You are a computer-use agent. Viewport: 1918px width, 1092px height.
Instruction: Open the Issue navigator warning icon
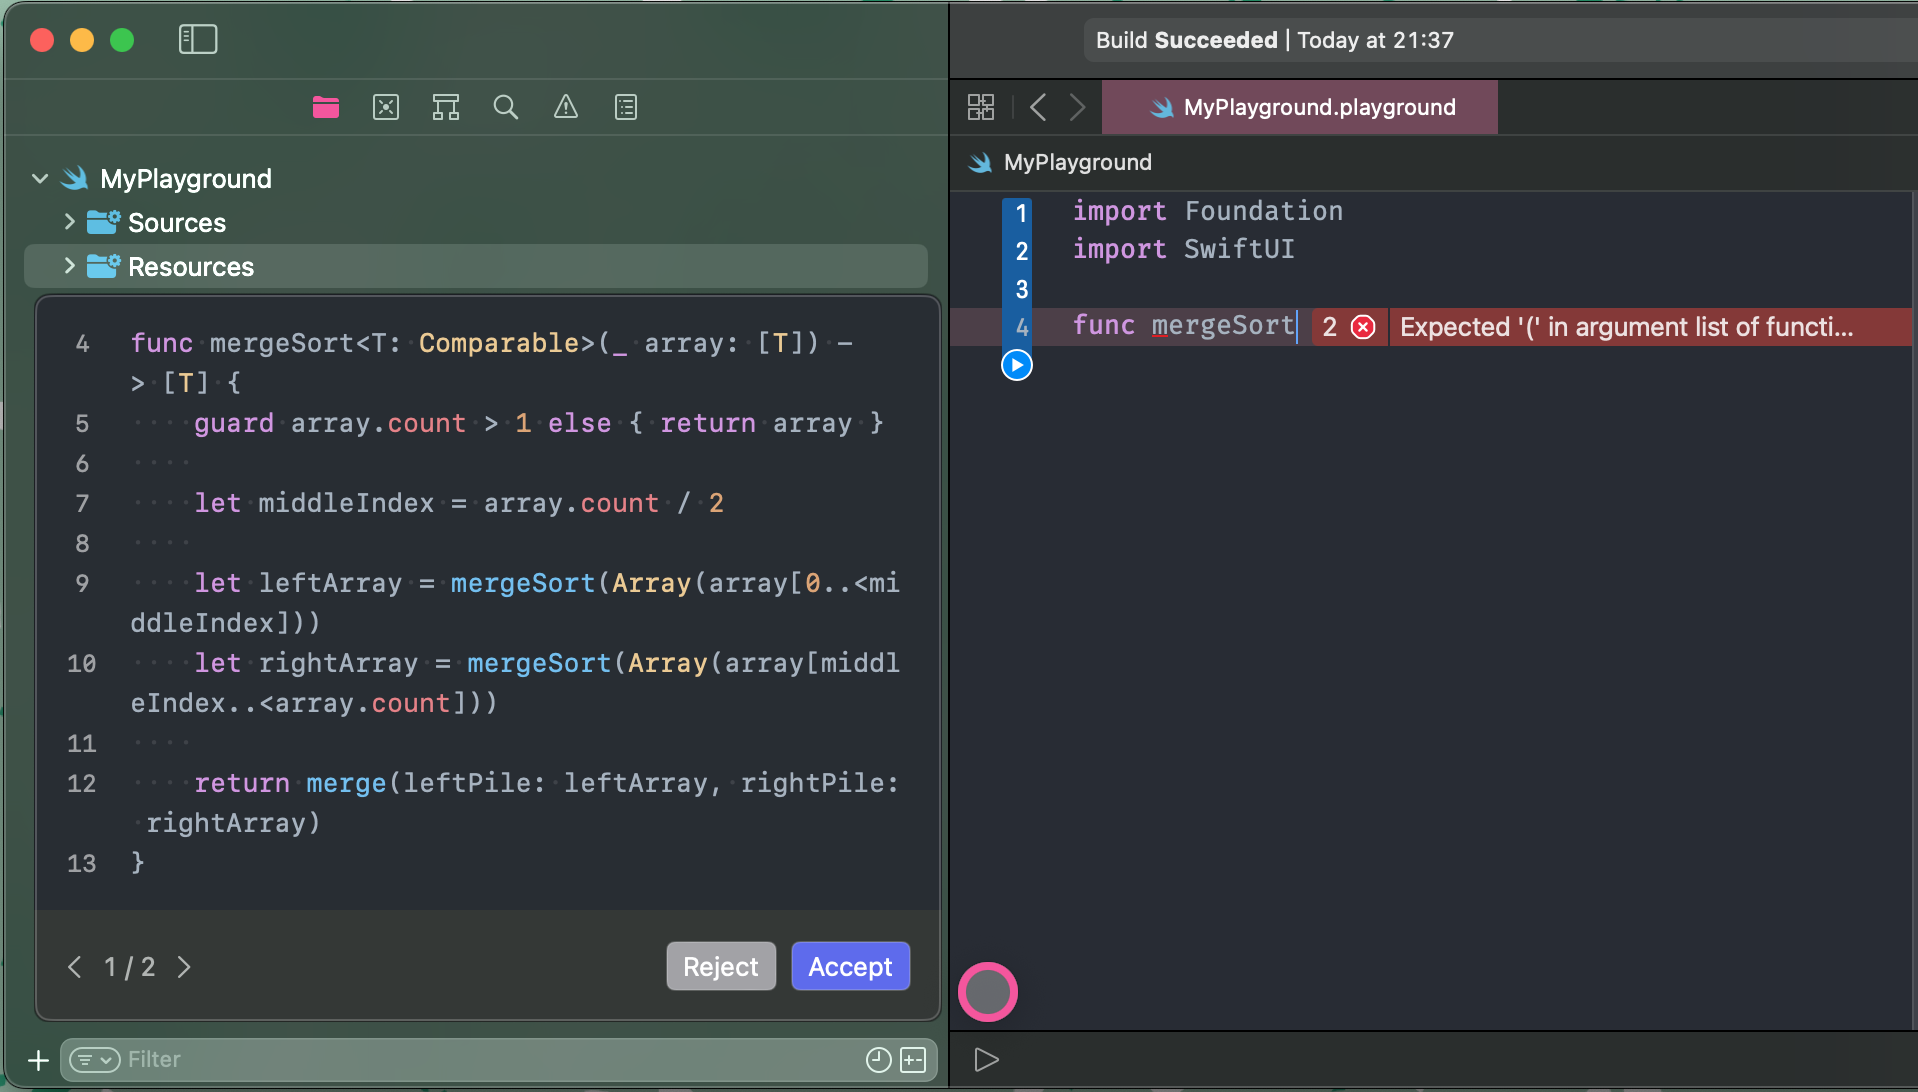click(566, 107)
